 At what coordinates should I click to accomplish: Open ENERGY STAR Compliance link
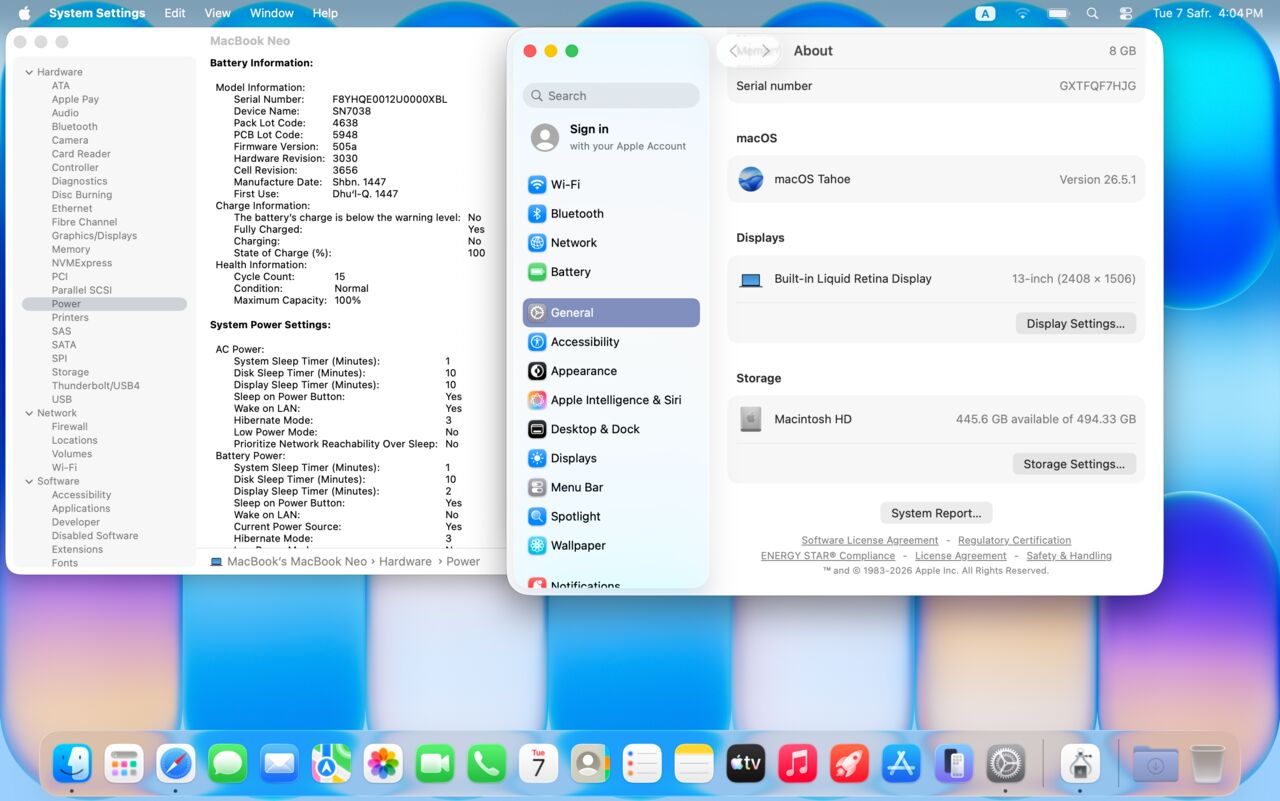[828, 555]
